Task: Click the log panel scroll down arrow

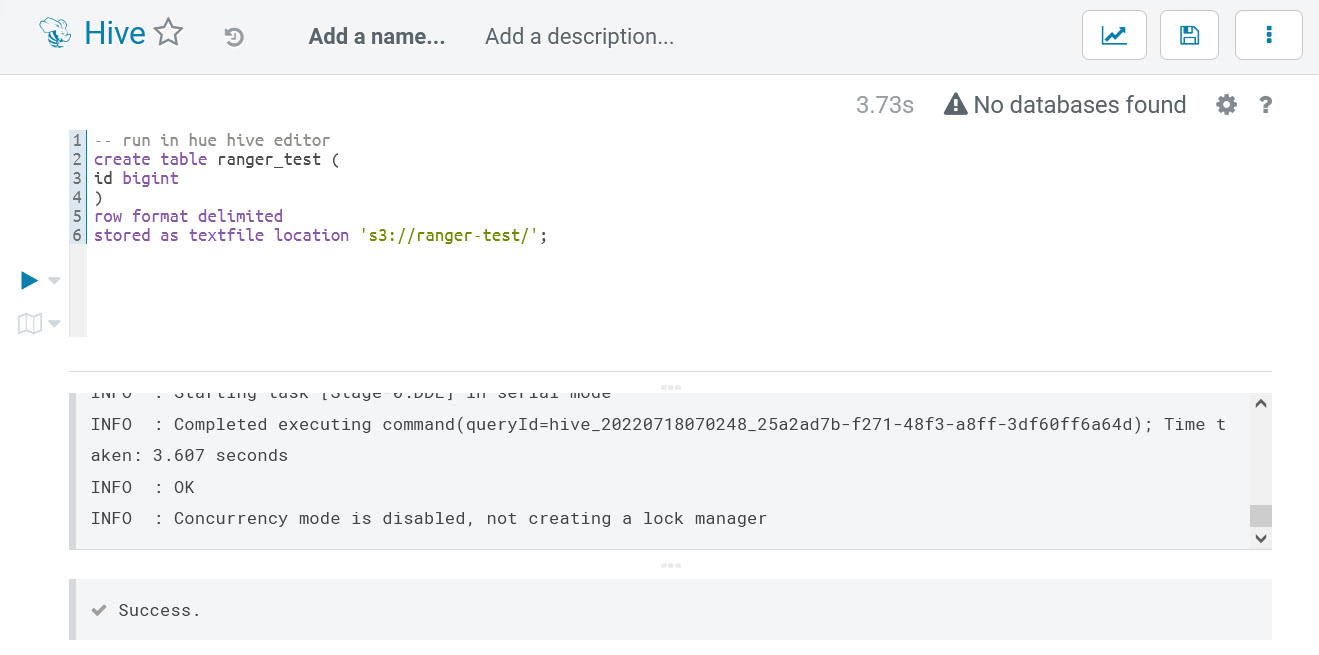Action: coord(1261,538)
